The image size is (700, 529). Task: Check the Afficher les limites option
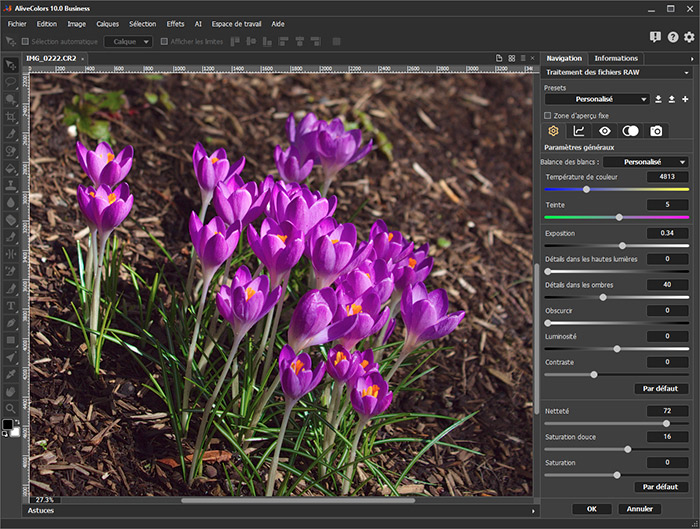pos(163,42)
